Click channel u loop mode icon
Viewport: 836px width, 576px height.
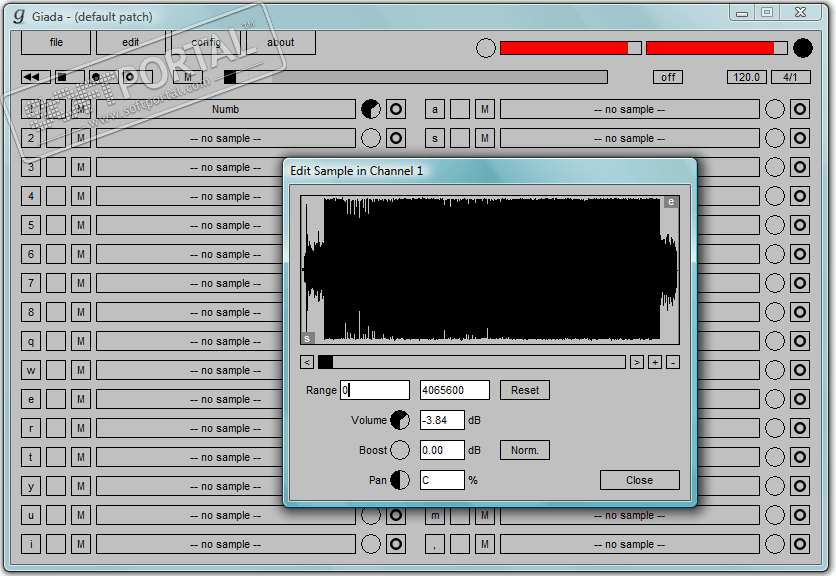point(396,515)
